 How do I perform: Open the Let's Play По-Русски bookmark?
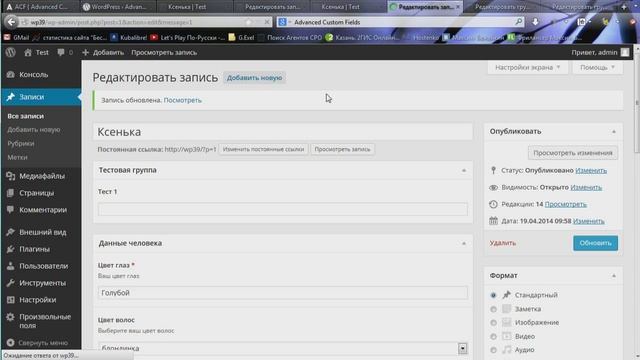[x=188, y=38]
